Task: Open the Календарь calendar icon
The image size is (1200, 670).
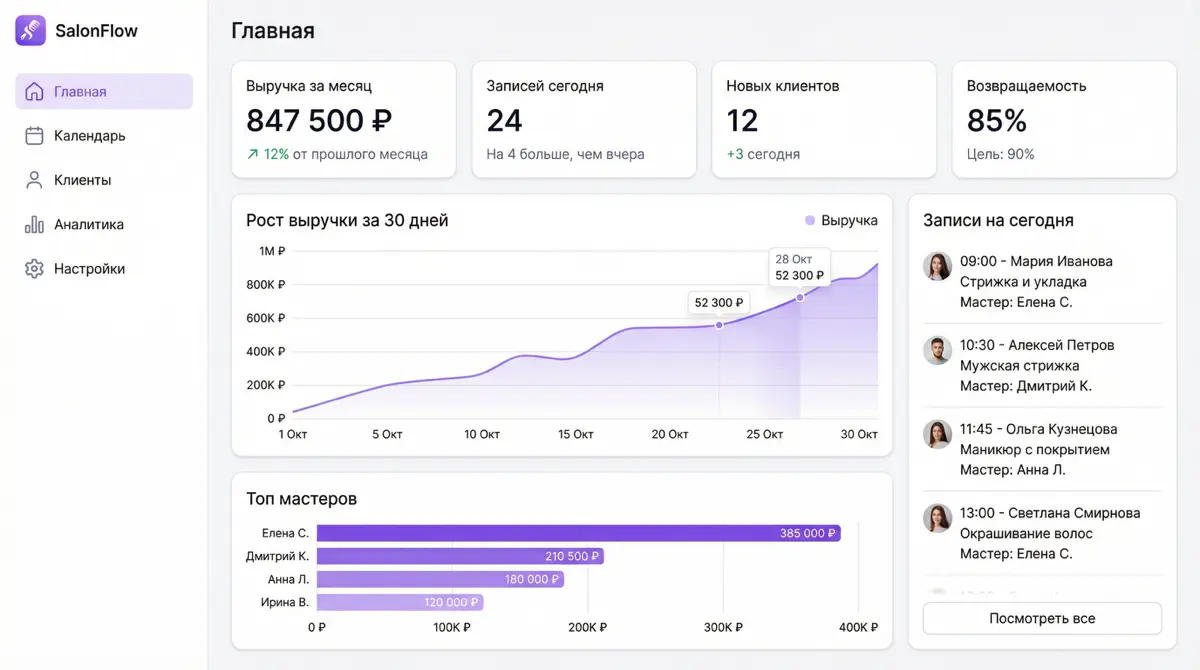Action: 34,135
